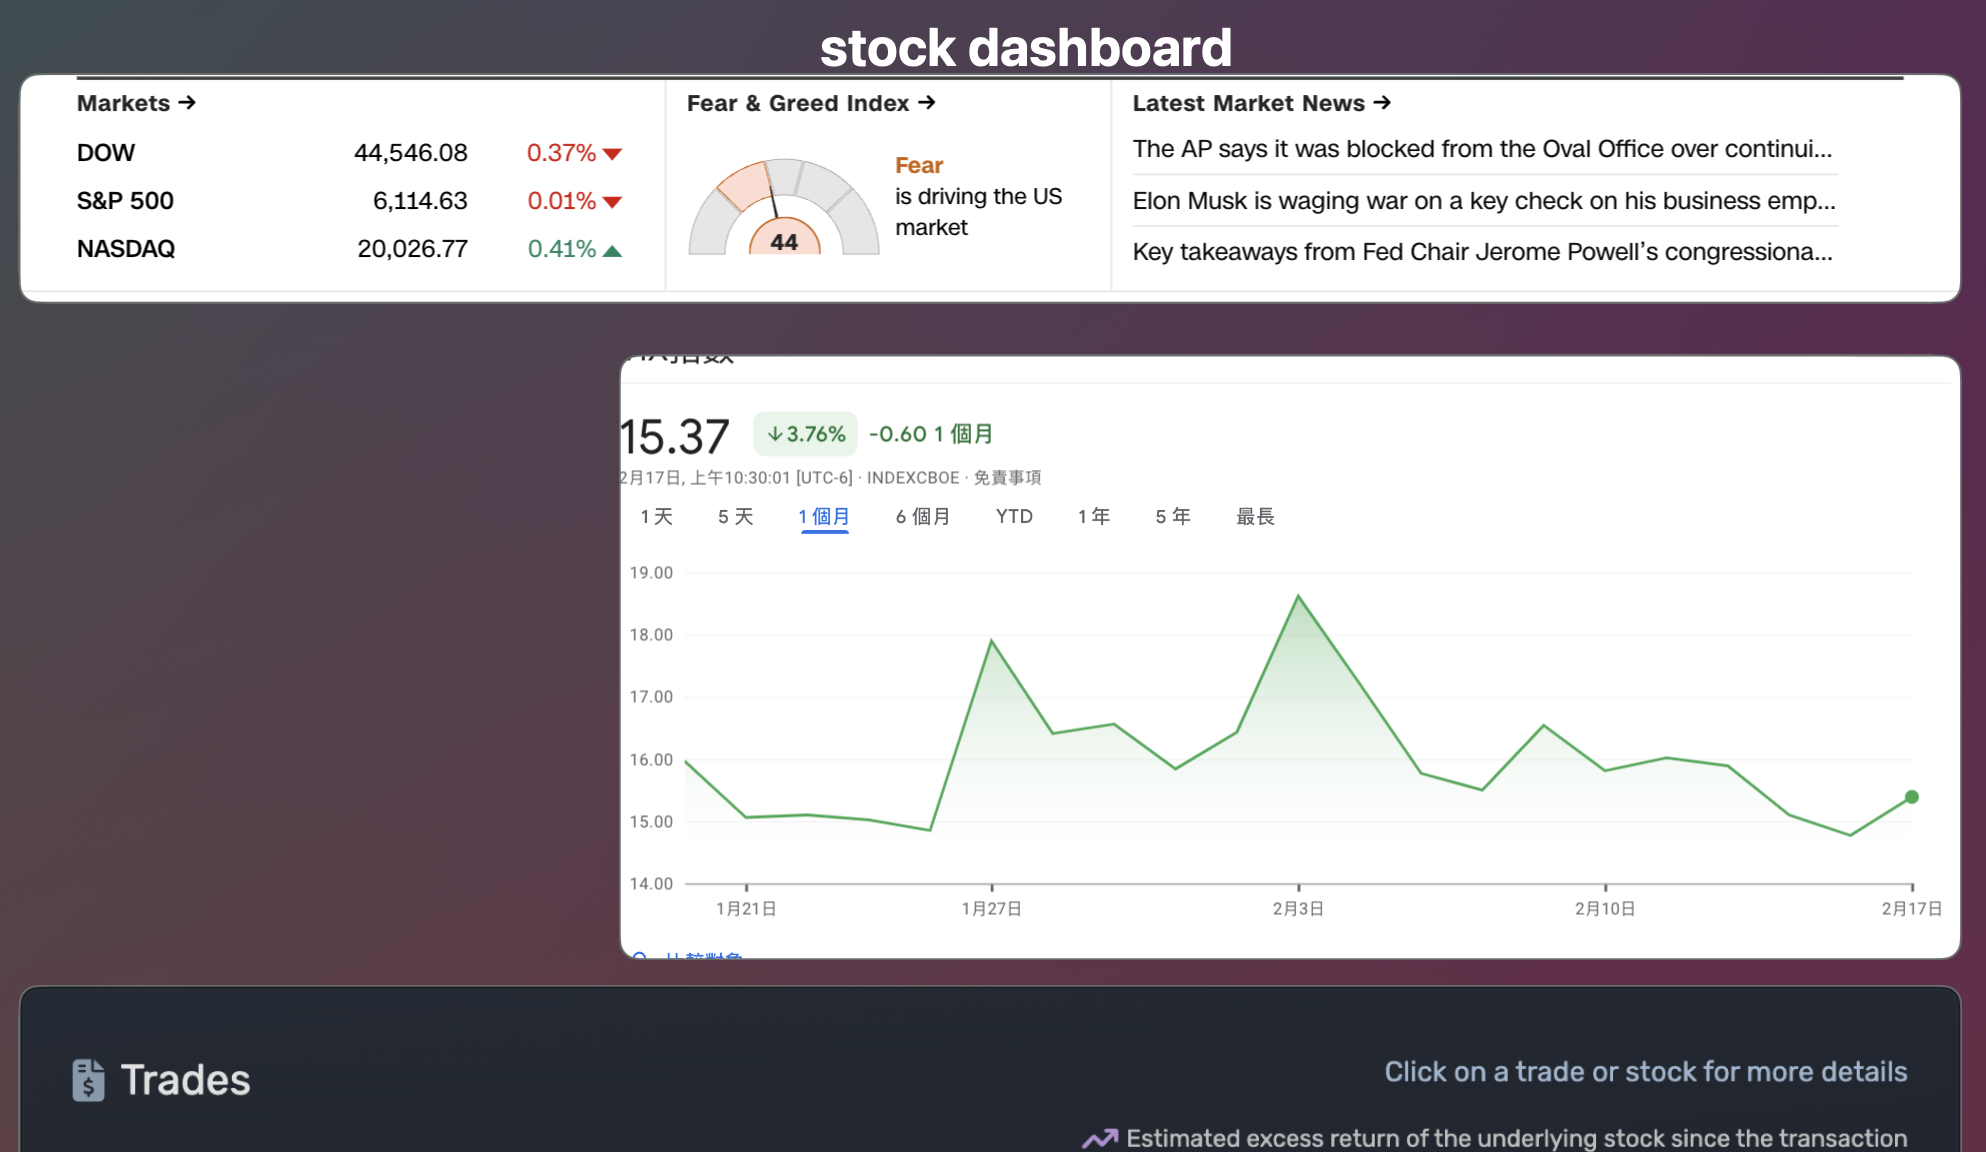Open the Latest Market News link
The width and height of the screenshot is (1986, 1152).
coord(1261,103)
